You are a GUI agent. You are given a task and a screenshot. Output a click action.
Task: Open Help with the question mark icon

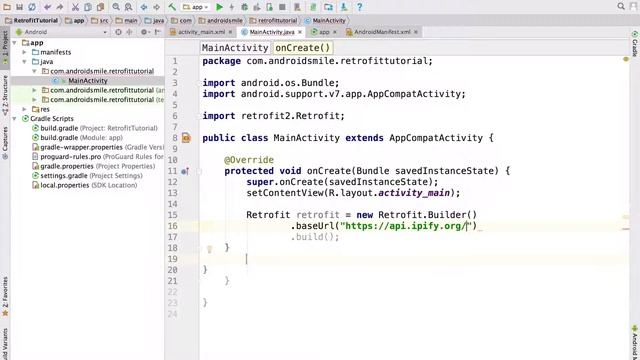(x=360, y=7)
